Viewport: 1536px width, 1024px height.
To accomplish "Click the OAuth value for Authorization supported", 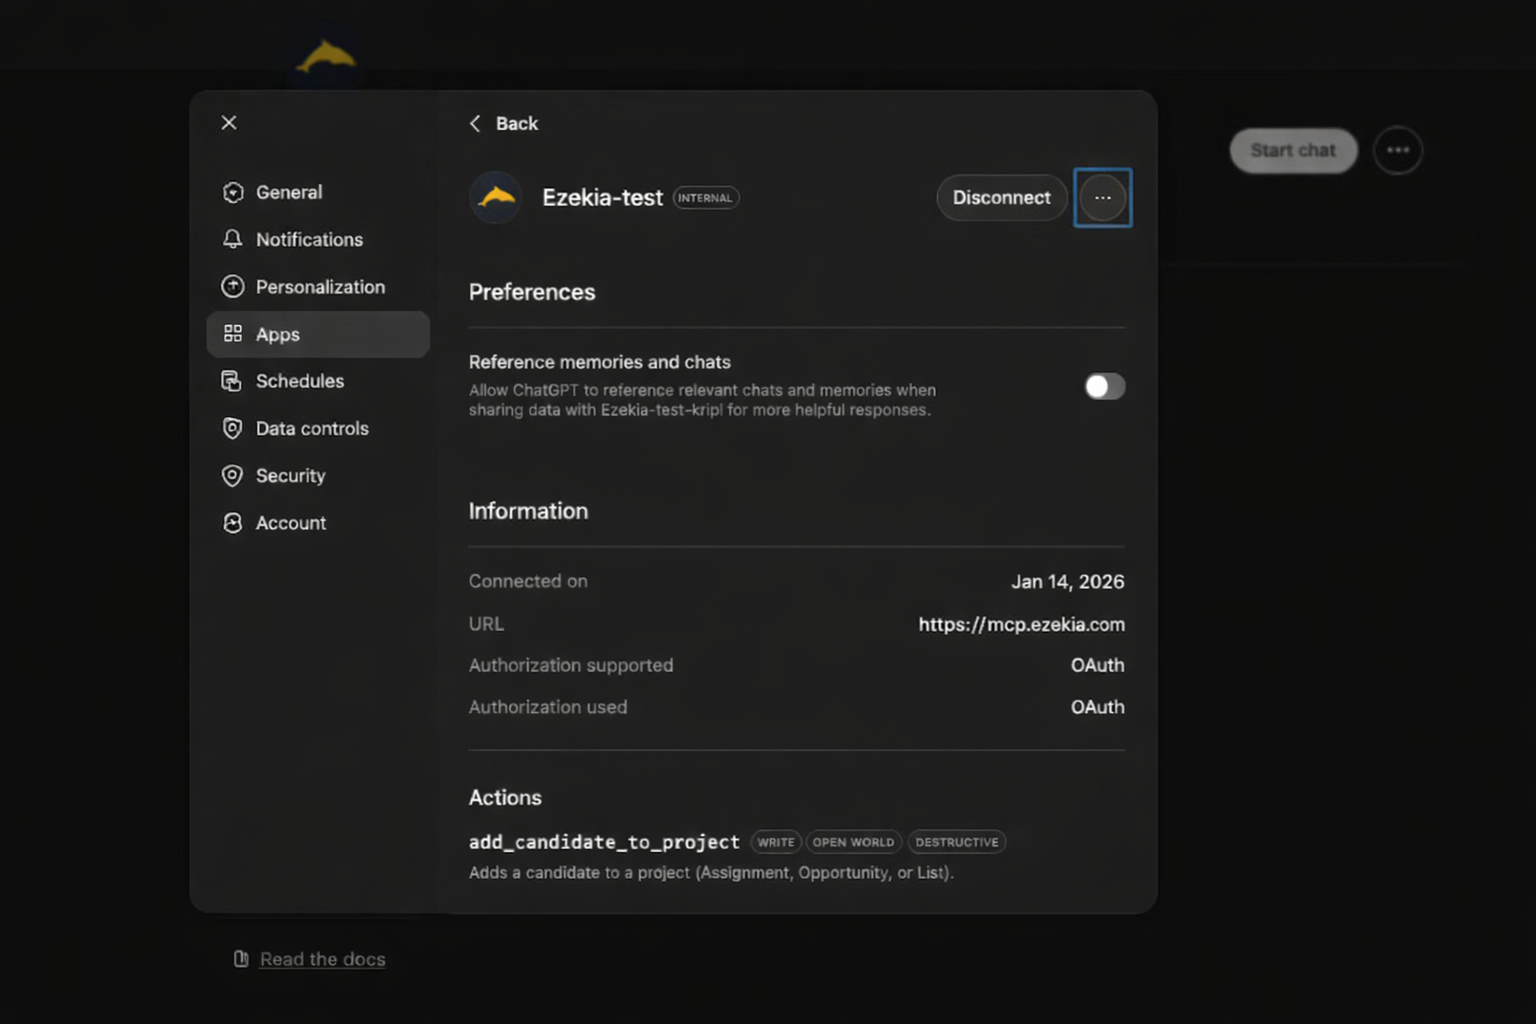I will (x=1097, y=665).
